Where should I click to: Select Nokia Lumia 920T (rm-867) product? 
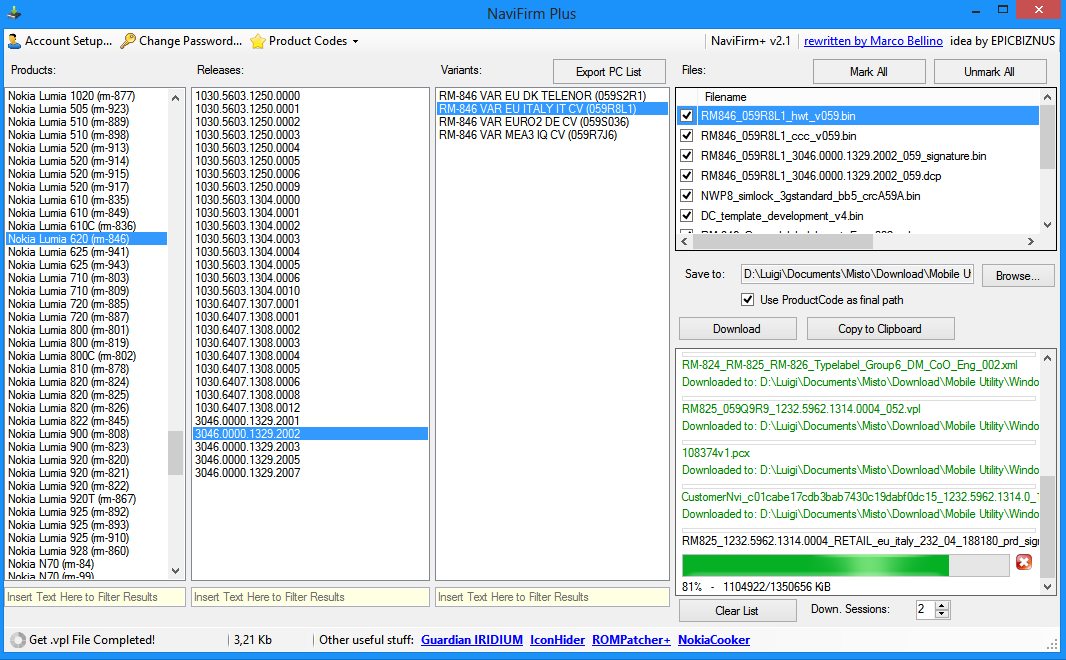click(x=86, y=499)
